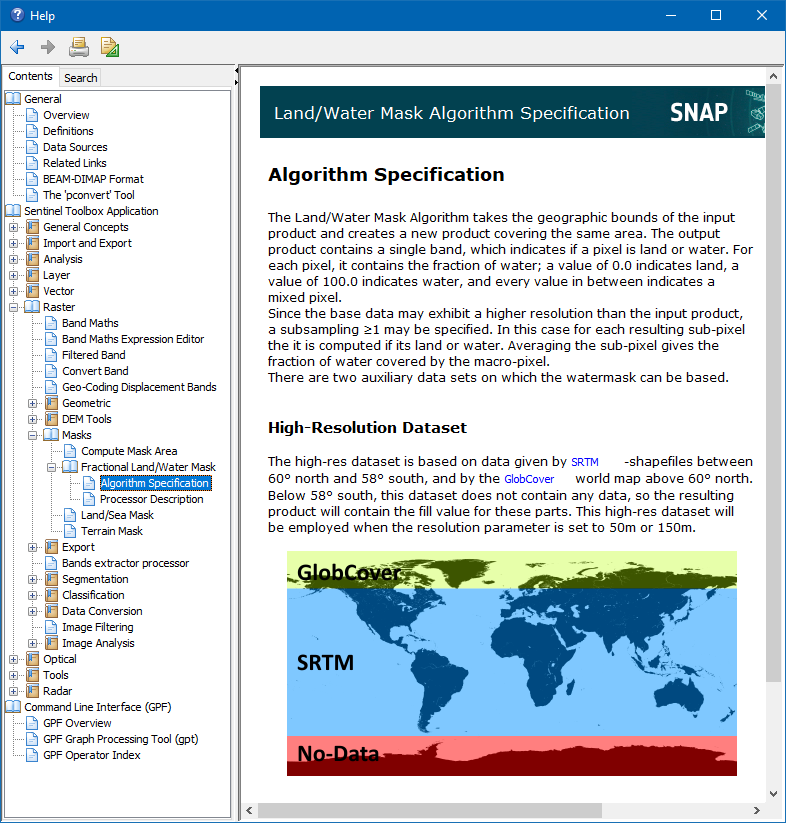Image resolution: width=786 pixels, height=823 pixels.
Task: Click the page icon beside Overview
Action: click(32, 115)
